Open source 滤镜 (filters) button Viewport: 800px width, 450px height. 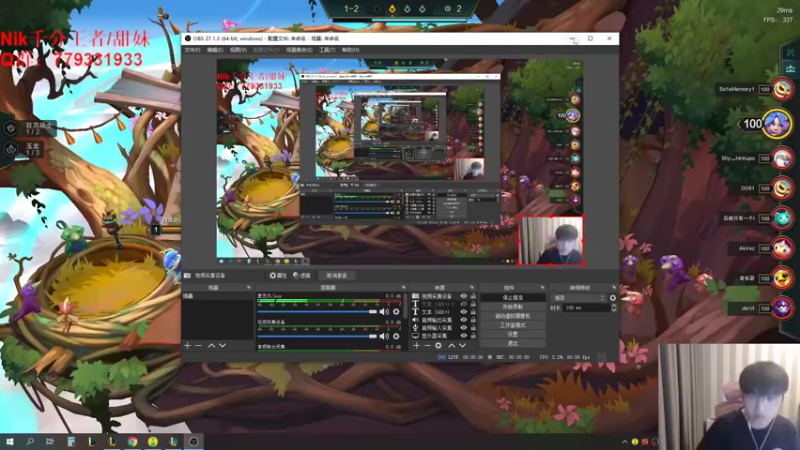302,276
